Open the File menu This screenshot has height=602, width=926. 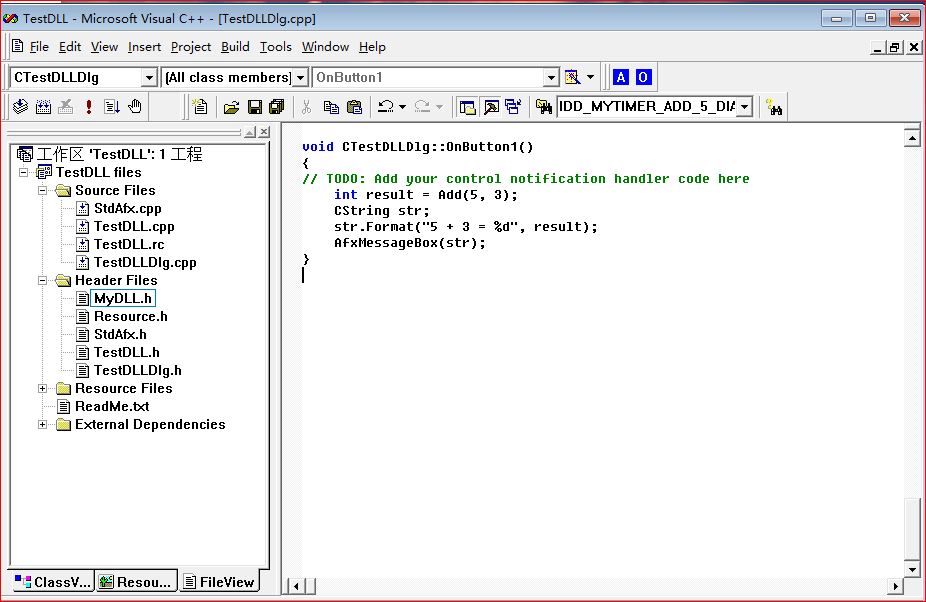pyautogui.click(x=39, y=47)
